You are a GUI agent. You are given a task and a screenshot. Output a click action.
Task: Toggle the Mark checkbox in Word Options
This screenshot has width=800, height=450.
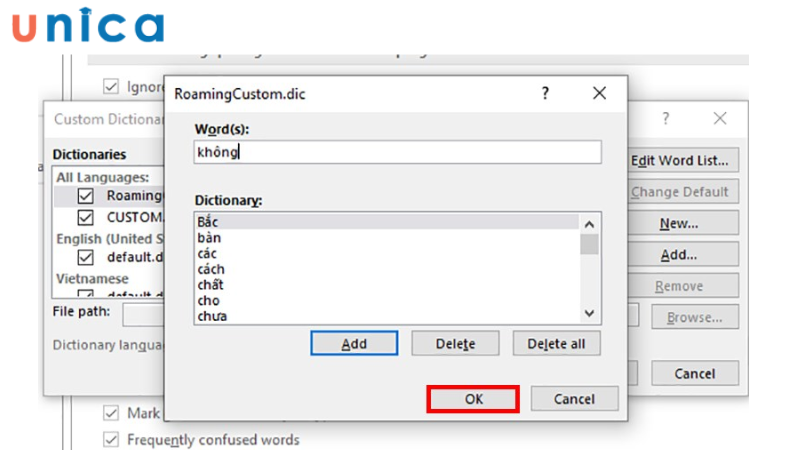click(111, 413)
